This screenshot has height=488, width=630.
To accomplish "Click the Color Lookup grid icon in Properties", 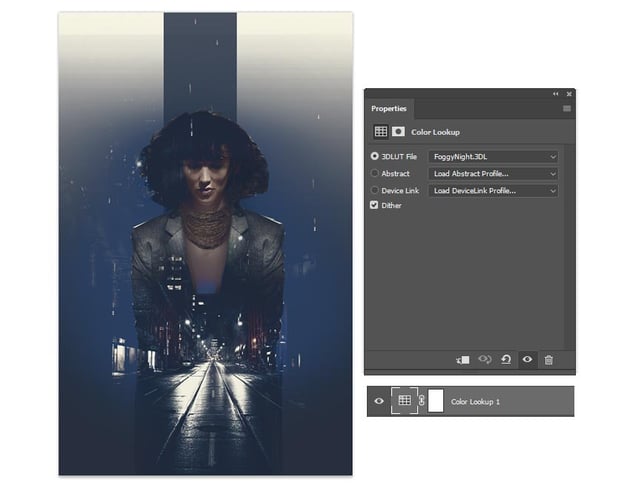I will (x=380, y=131).
